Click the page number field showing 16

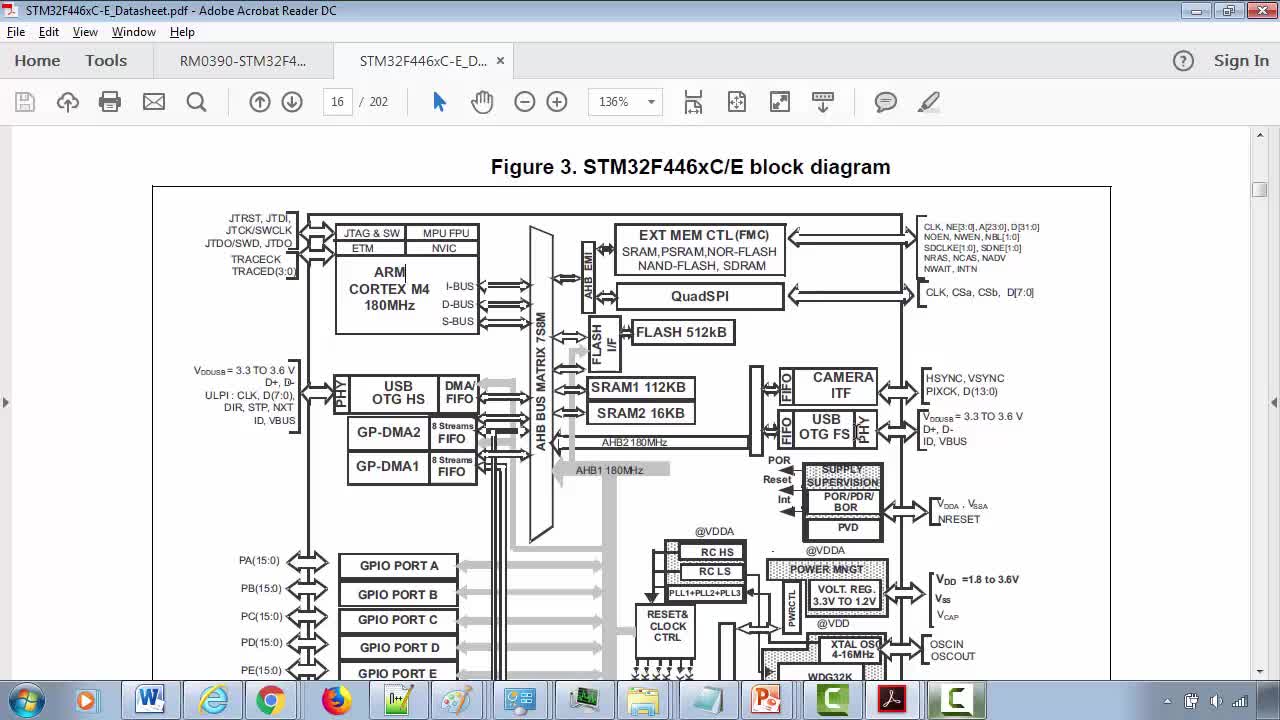338,102
